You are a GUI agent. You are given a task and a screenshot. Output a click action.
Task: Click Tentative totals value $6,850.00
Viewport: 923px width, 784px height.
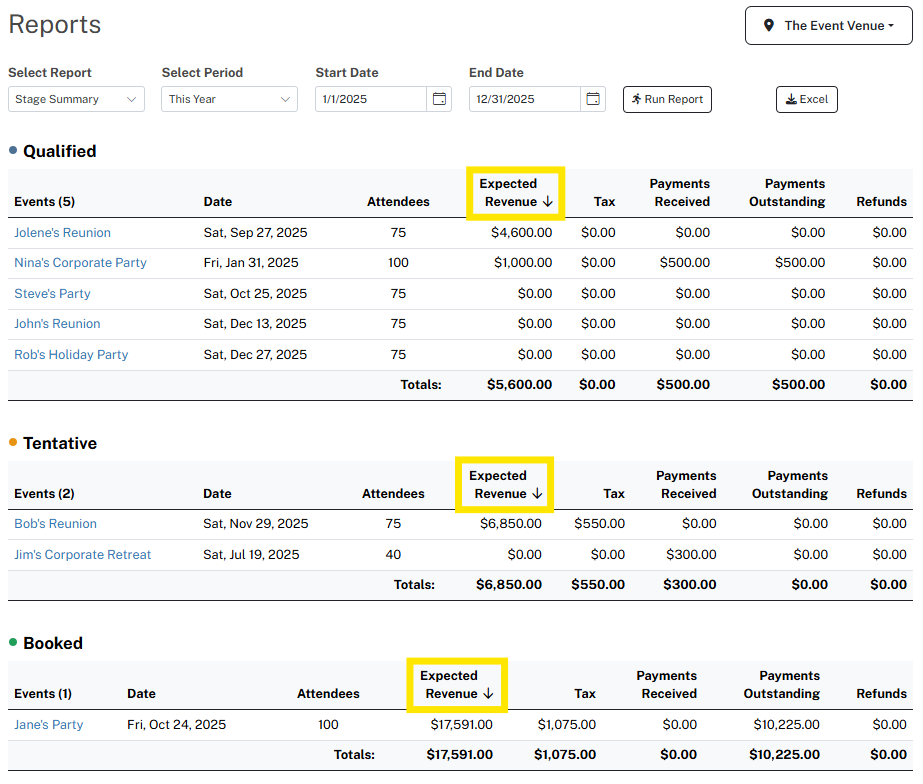[509, 585]
